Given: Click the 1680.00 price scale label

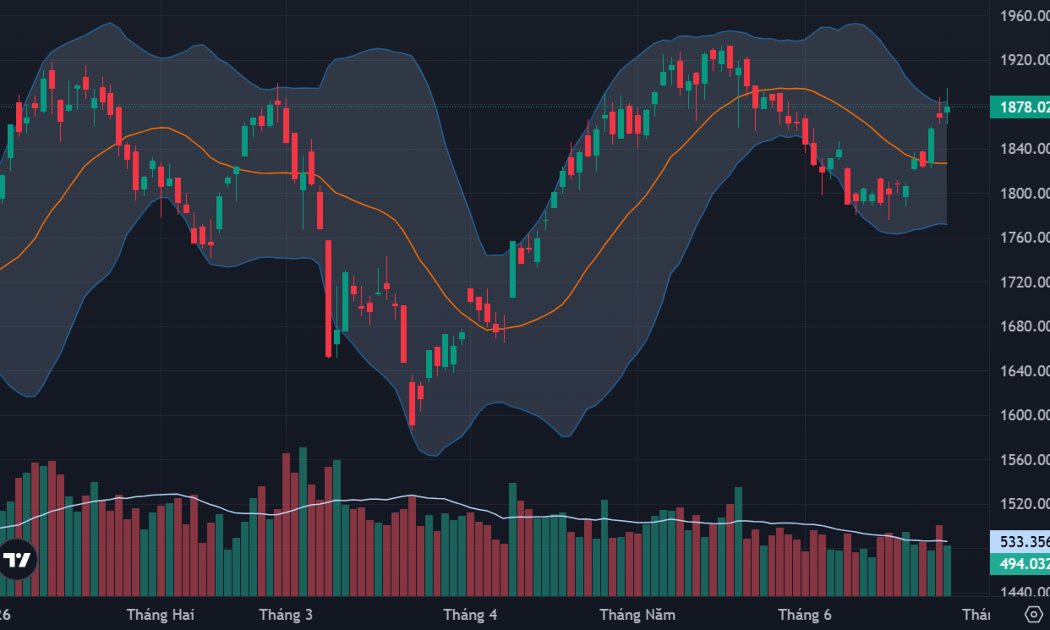Looking at the screenshot, I should click(1025, 326).
